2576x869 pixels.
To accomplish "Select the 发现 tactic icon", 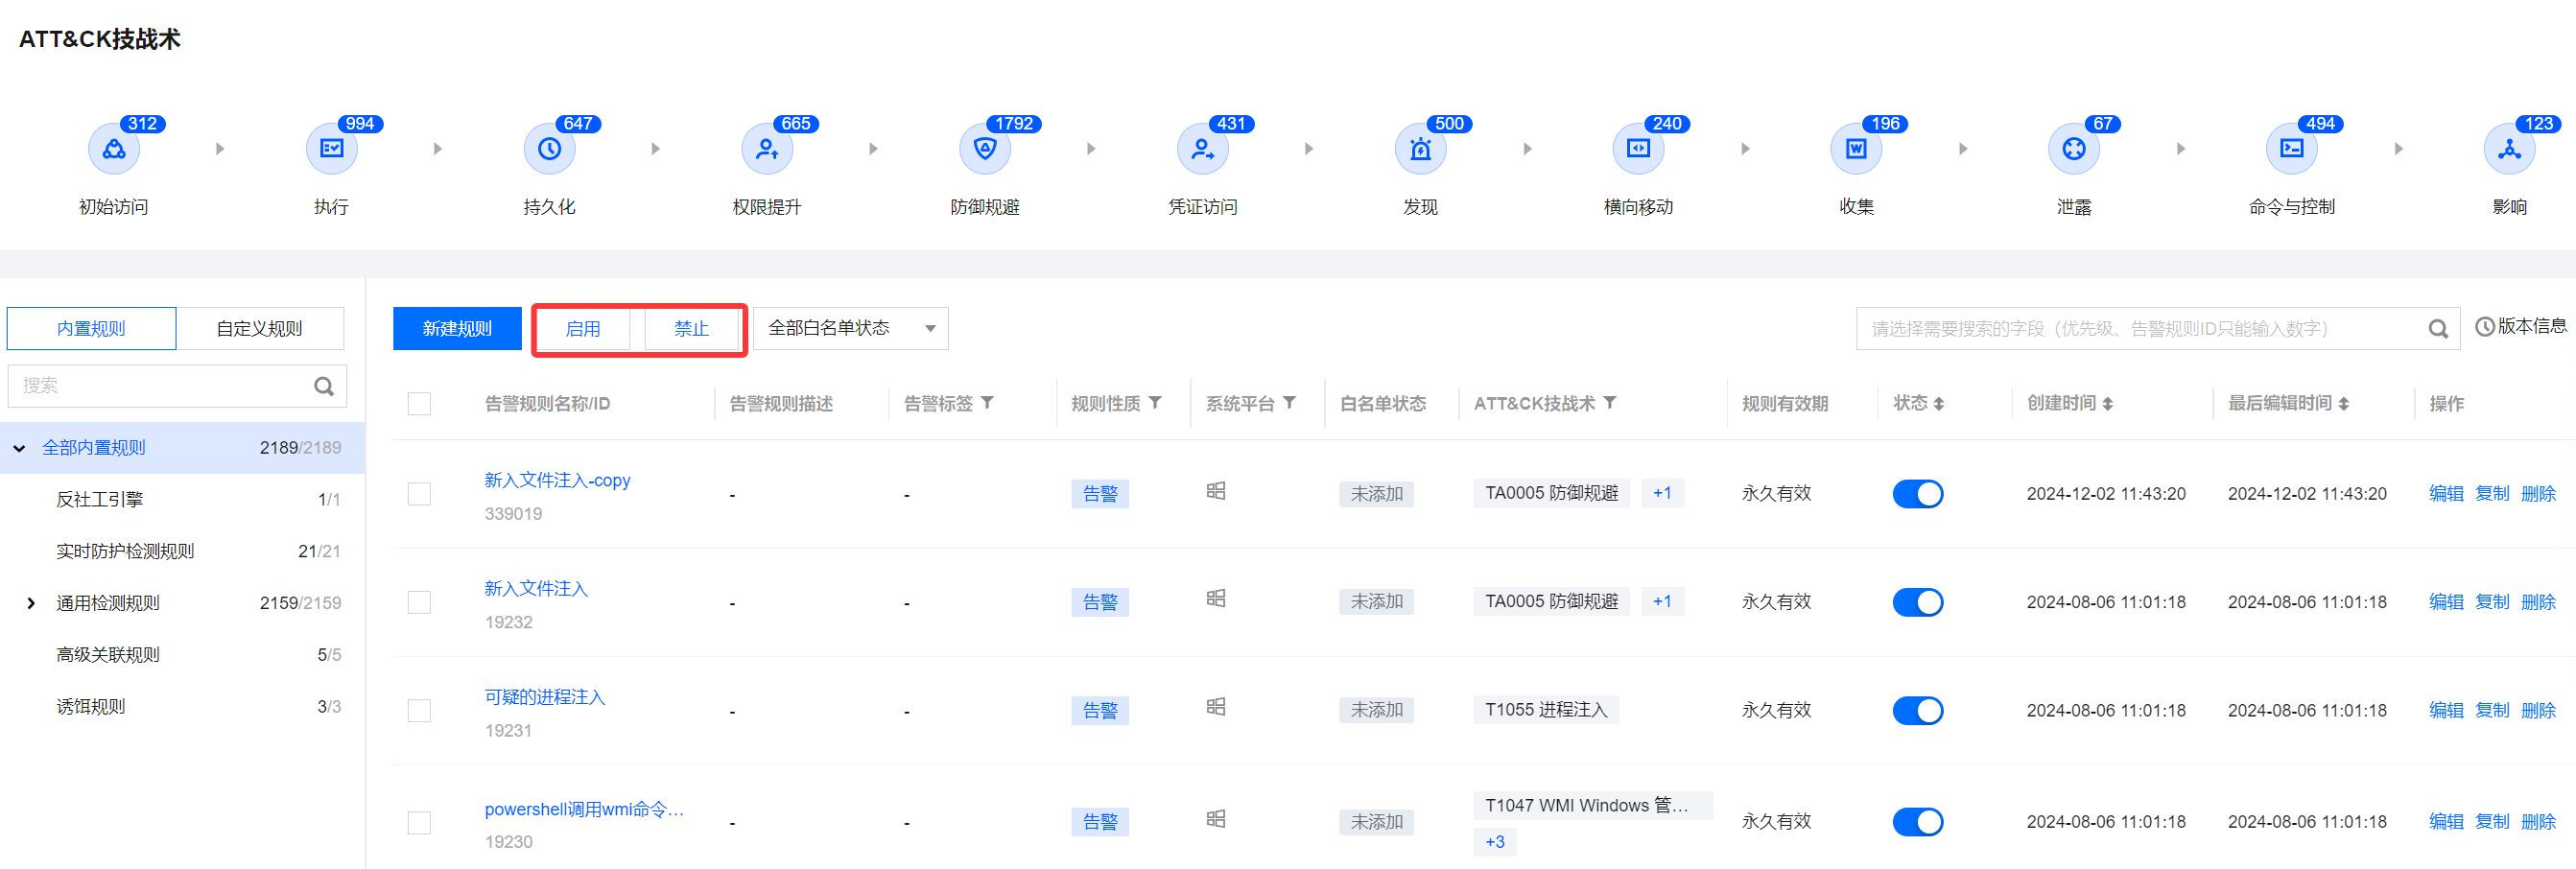I will [1420, 149].
